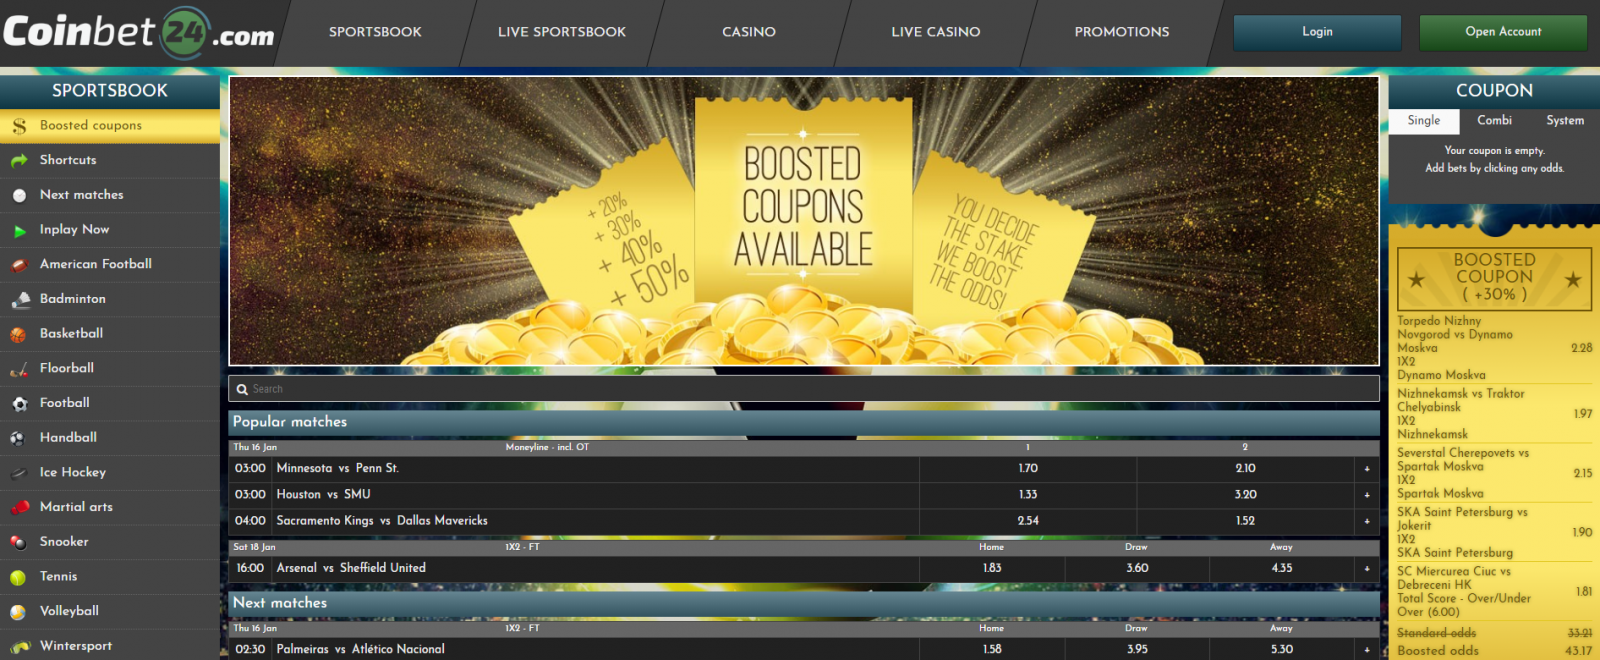Open the Inplay Now sidebar link
Screen dimensions: 1600x660
point(110,230)
